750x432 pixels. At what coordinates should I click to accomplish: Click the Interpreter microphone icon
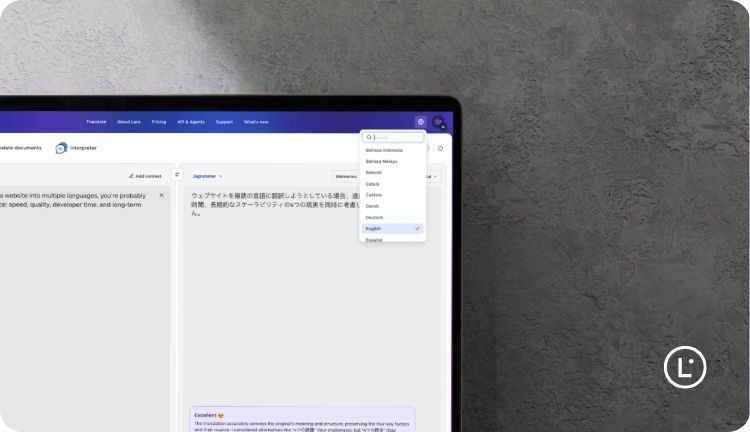pos(62,148)
